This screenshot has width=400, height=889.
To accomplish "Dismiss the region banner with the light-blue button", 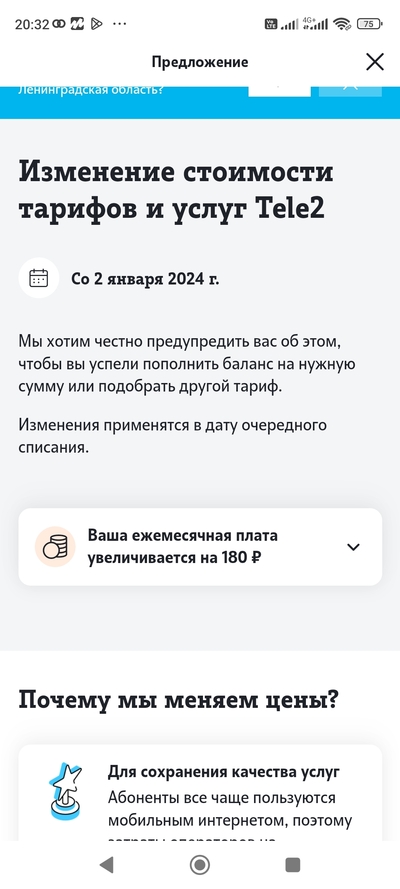I will pos(350,91).
